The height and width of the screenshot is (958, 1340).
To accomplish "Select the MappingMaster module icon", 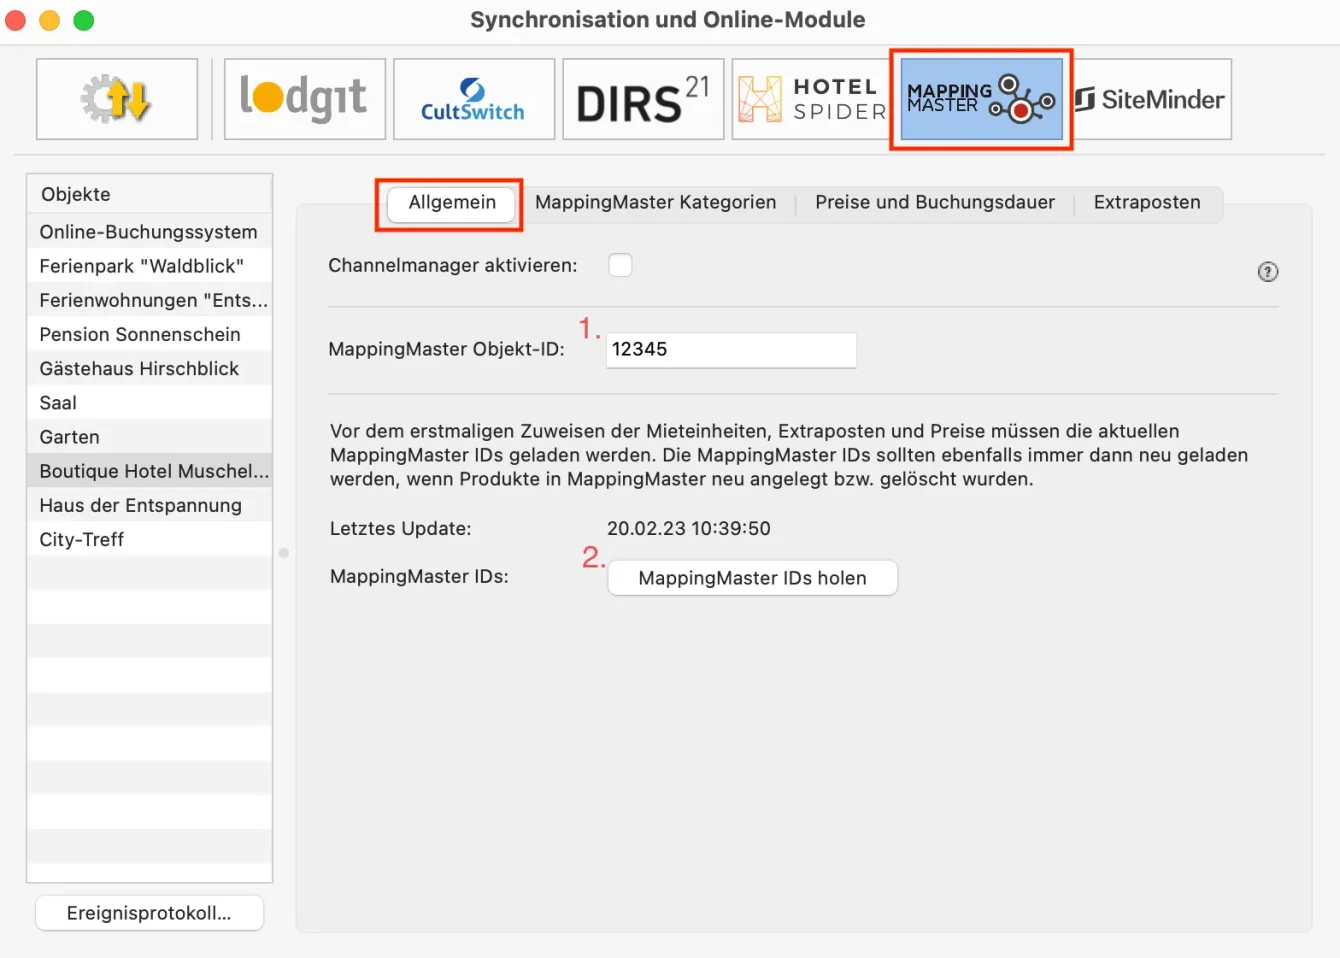I will [981, 99].
